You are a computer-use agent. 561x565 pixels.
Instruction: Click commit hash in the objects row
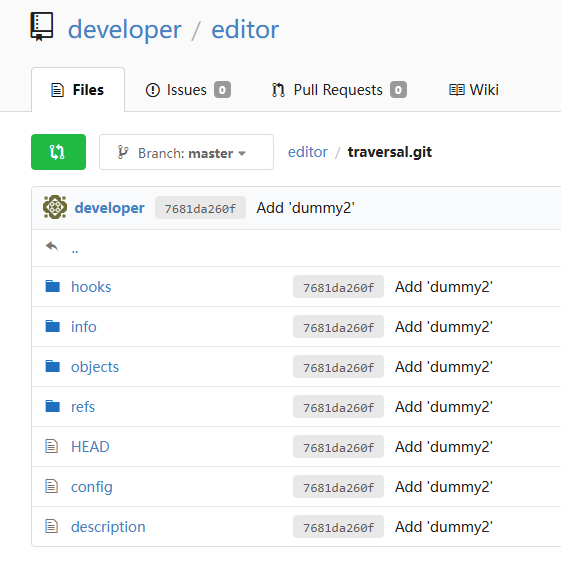(338, 367)
